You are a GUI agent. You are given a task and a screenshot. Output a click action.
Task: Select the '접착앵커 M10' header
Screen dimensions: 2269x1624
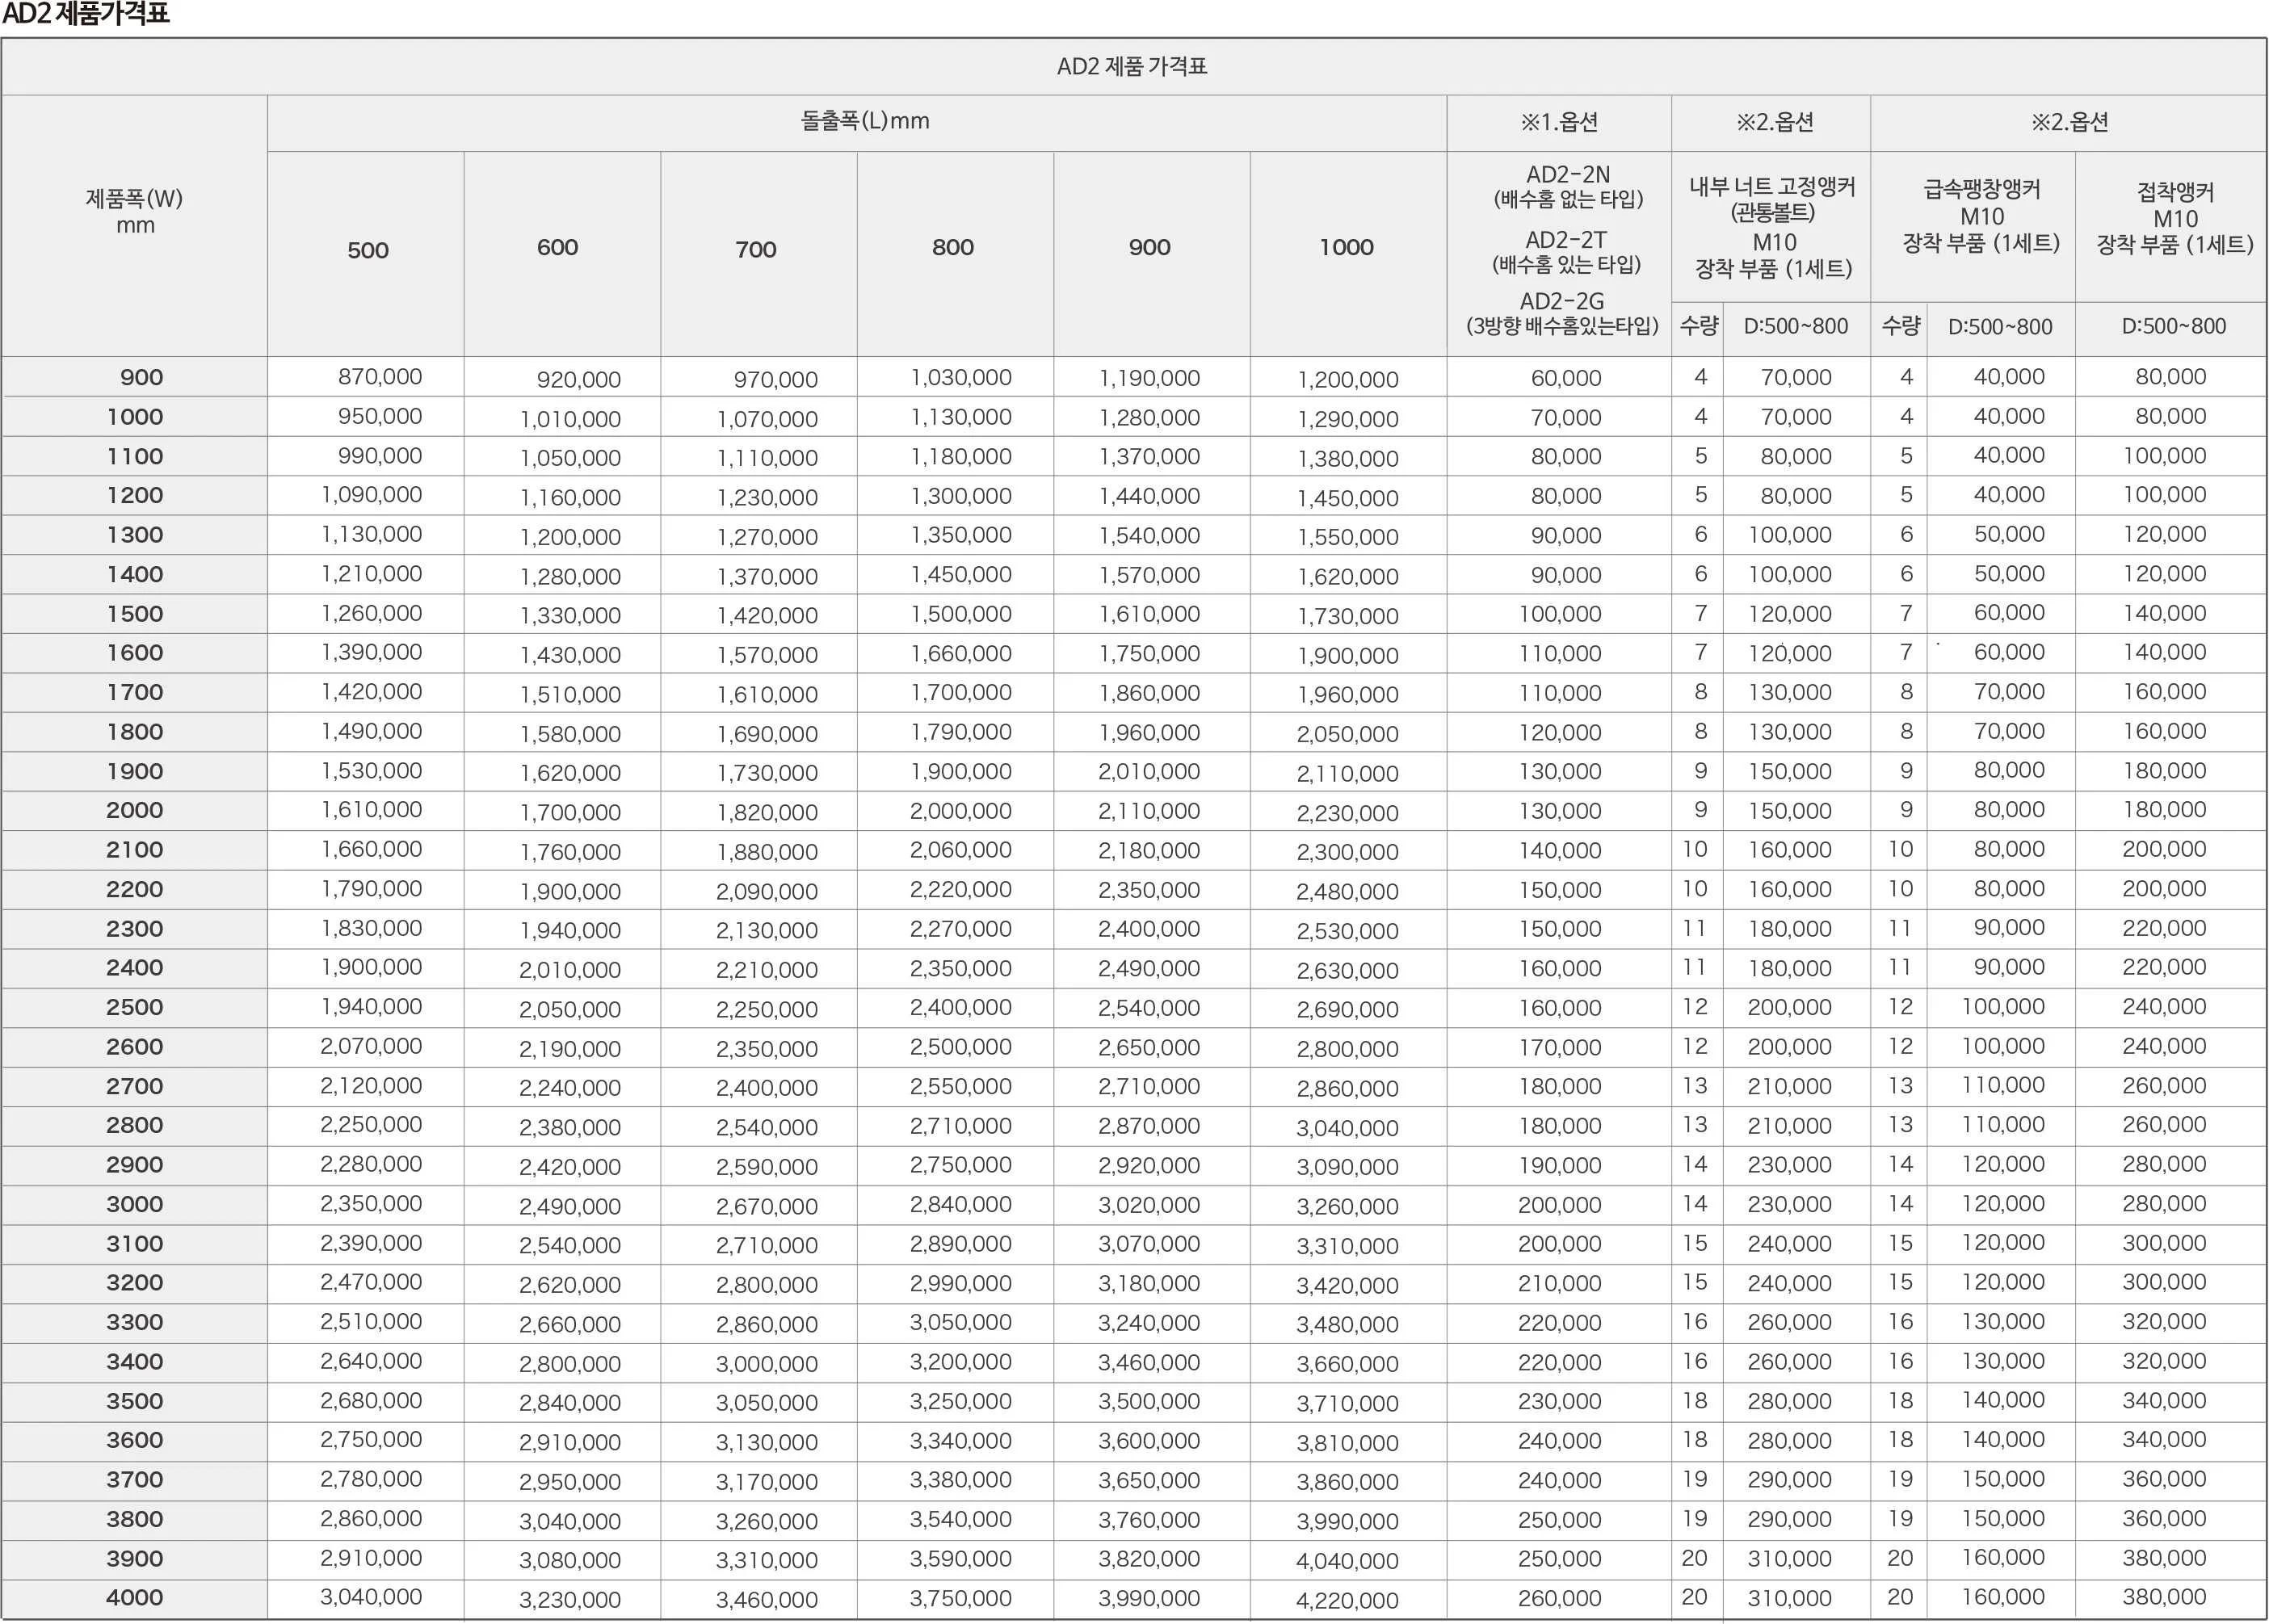click(x=2176, y=205)
